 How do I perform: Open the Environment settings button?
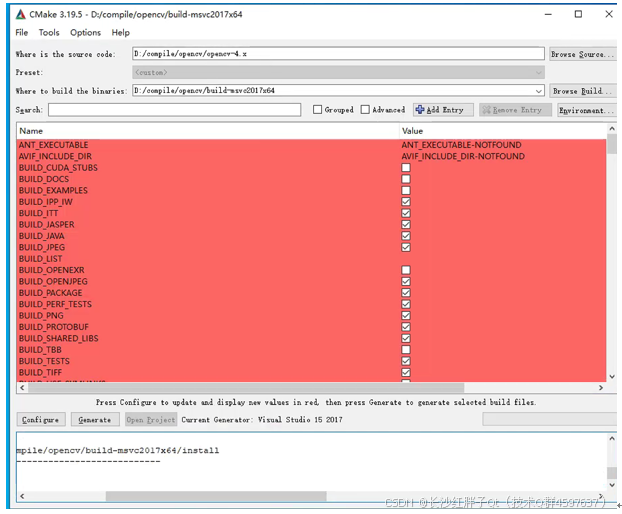coord(586,110)
